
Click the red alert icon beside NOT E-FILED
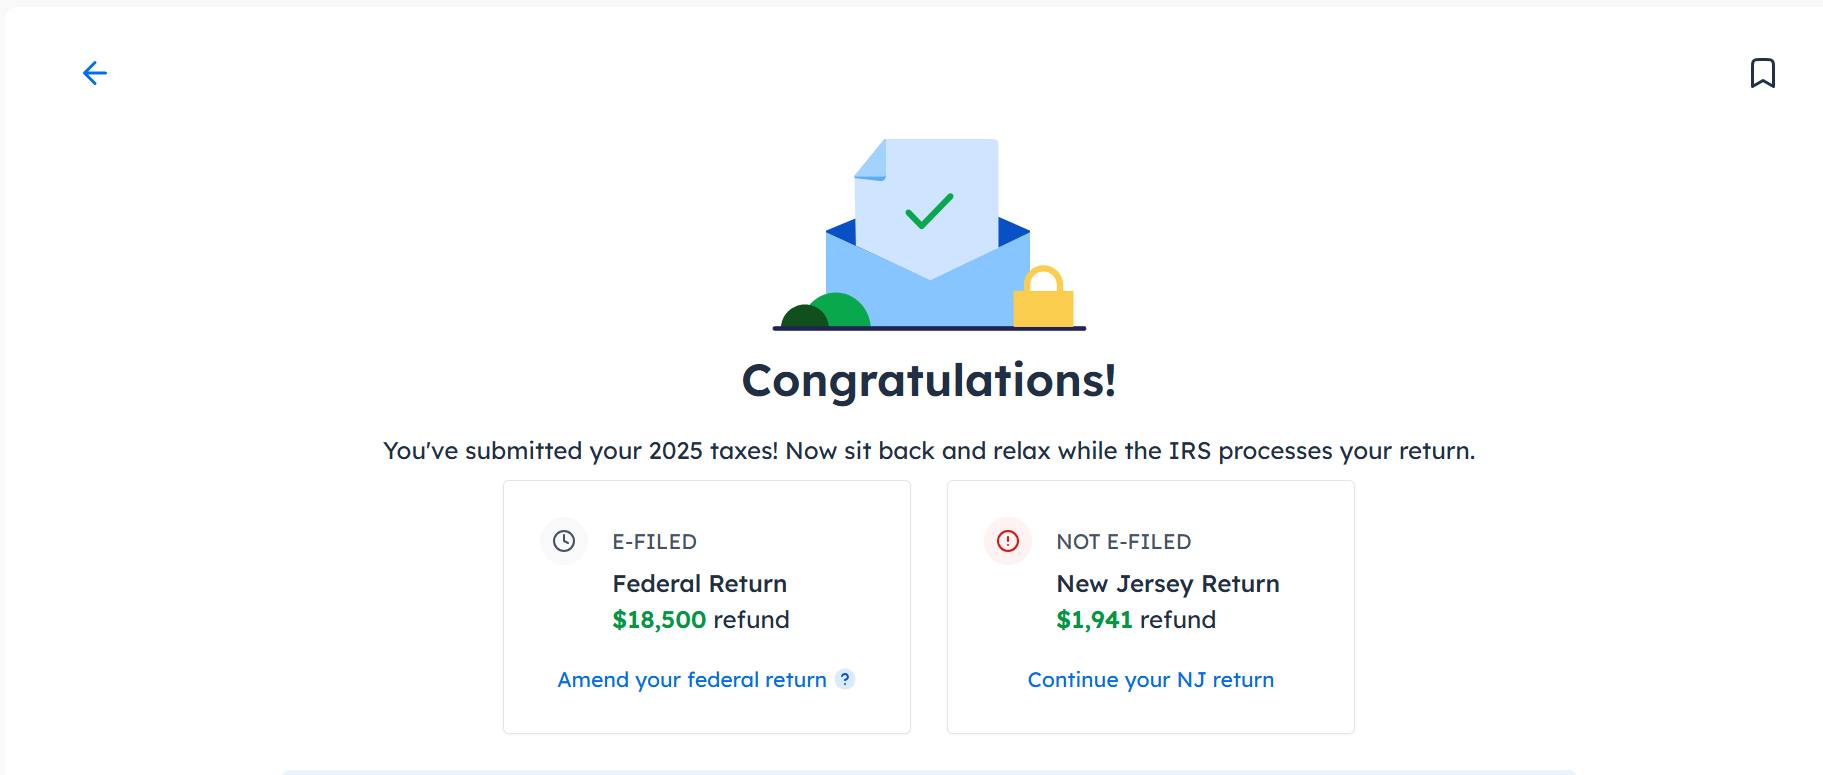[x=1008, y=541]
